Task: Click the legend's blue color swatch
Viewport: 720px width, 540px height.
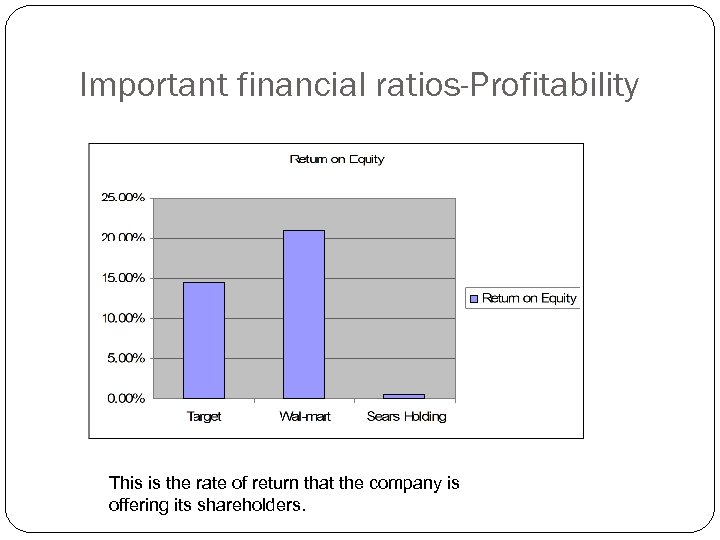Action: (x=475, y=298)
